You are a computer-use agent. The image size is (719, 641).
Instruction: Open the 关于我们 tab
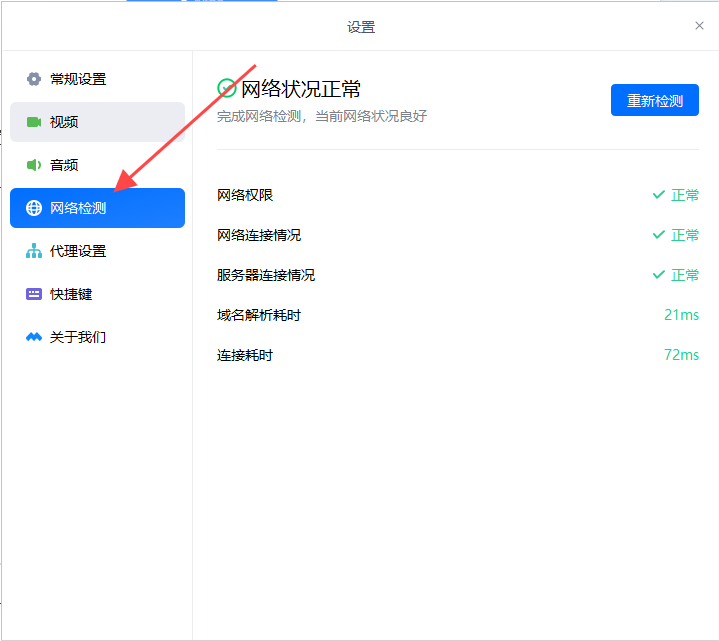click(97, 337)
